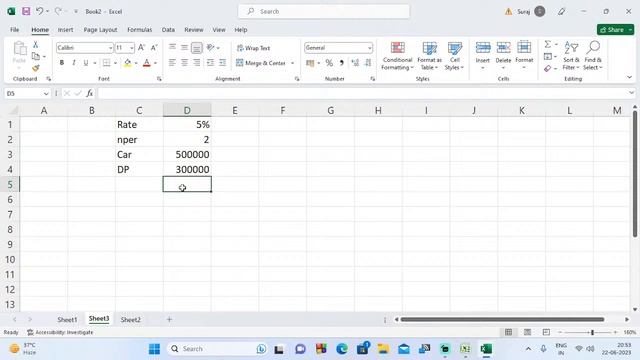Click Decrease Decimal icon
Screen dimensions: 640x360
coord(368,63)
